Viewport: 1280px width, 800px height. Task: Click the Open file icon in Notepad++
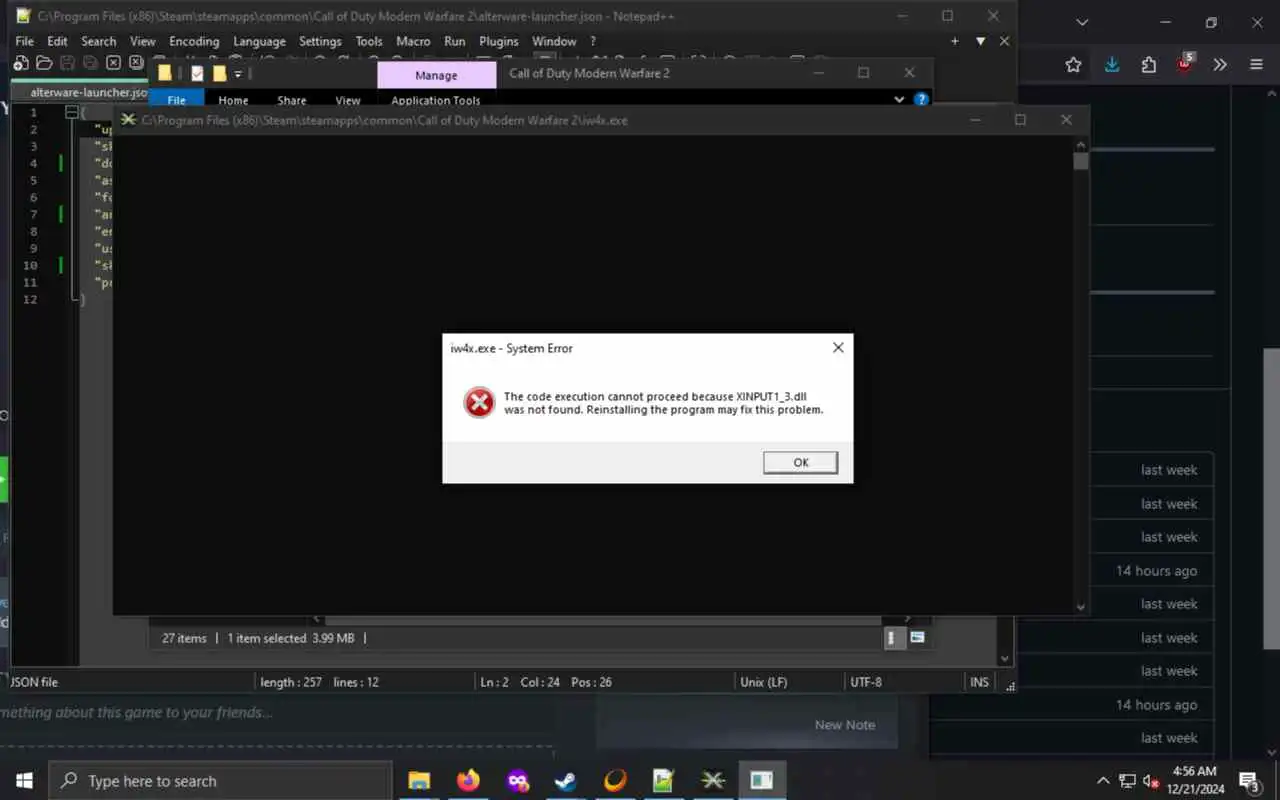tap(44, 63)
